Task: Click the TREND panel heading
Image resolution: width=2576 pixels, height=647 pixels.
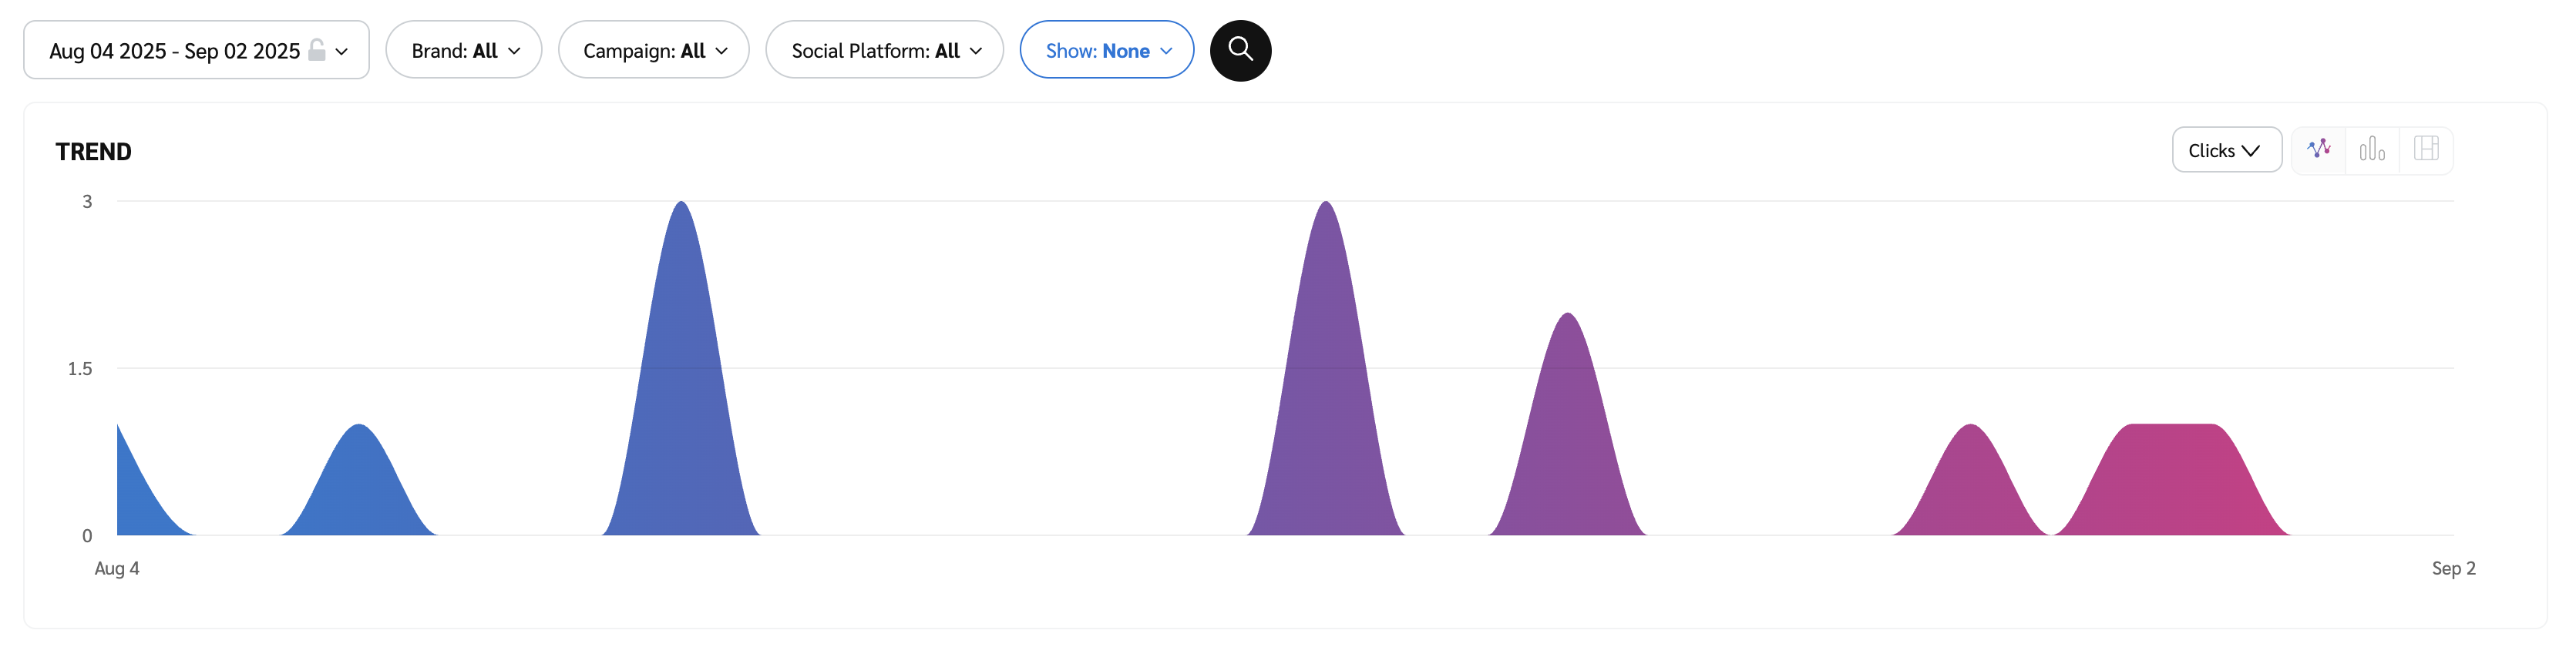Action: click(94, 152)
